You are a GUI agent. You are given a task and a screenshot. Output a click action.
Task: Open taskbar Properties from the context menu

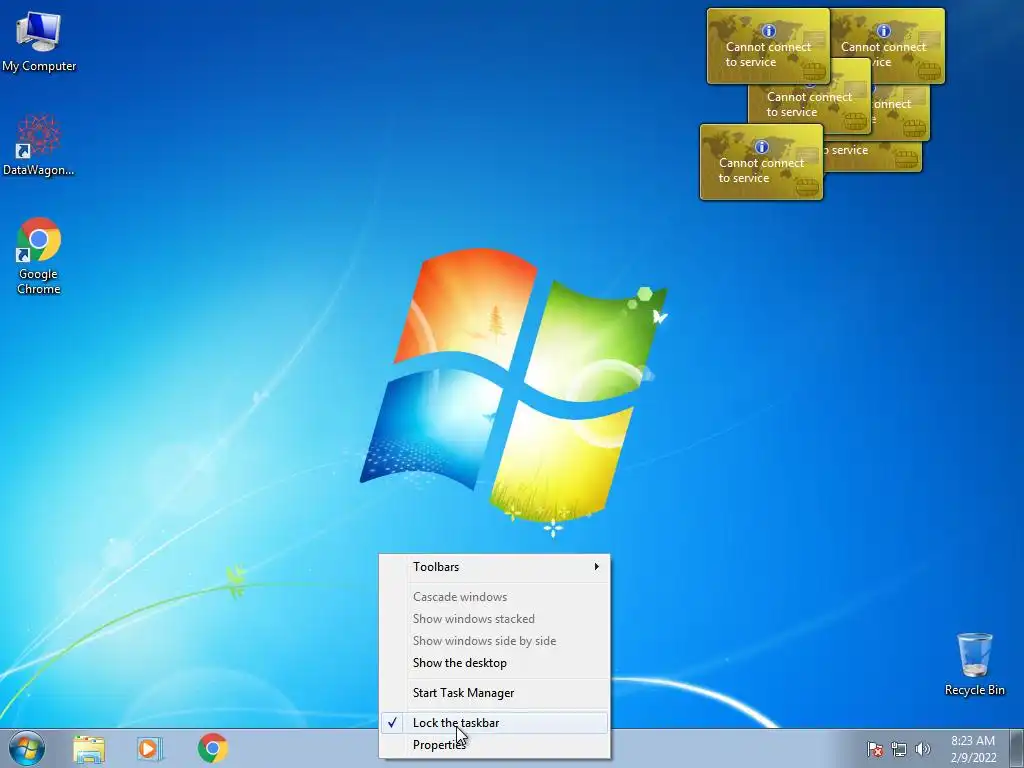(x=494, y=745)
